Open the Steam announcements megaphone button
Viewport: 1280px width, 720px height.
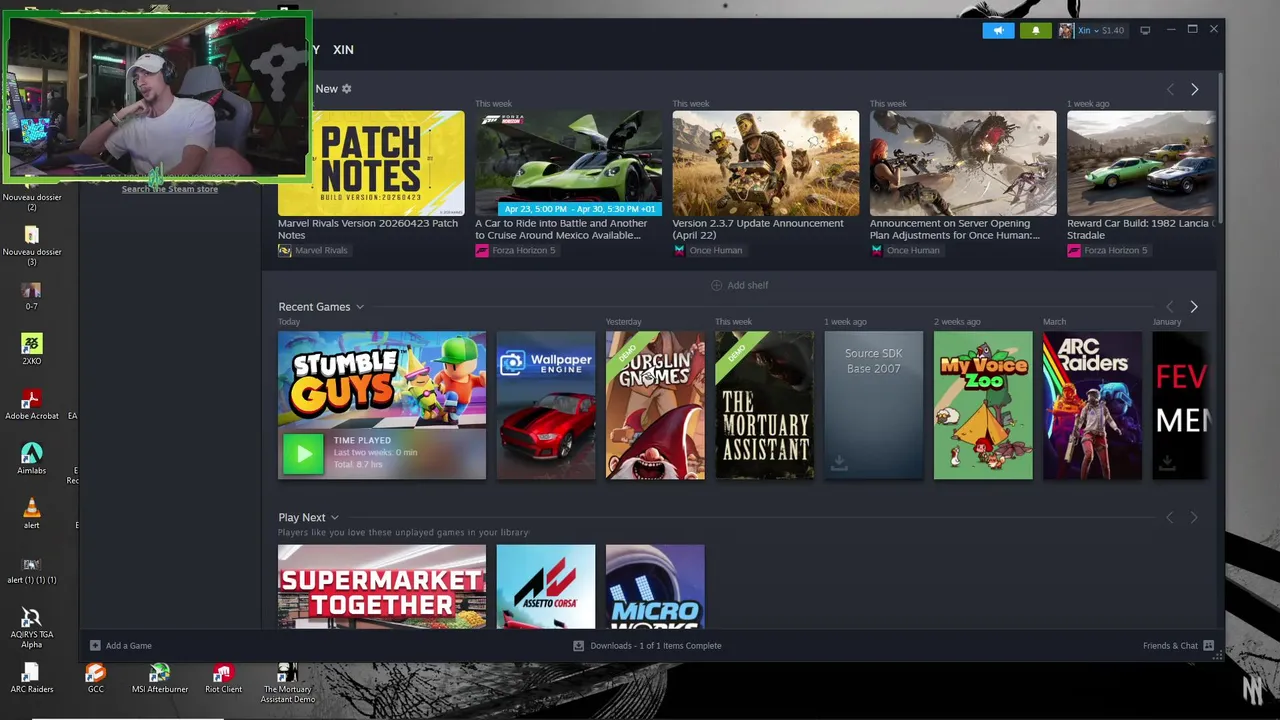998,30
